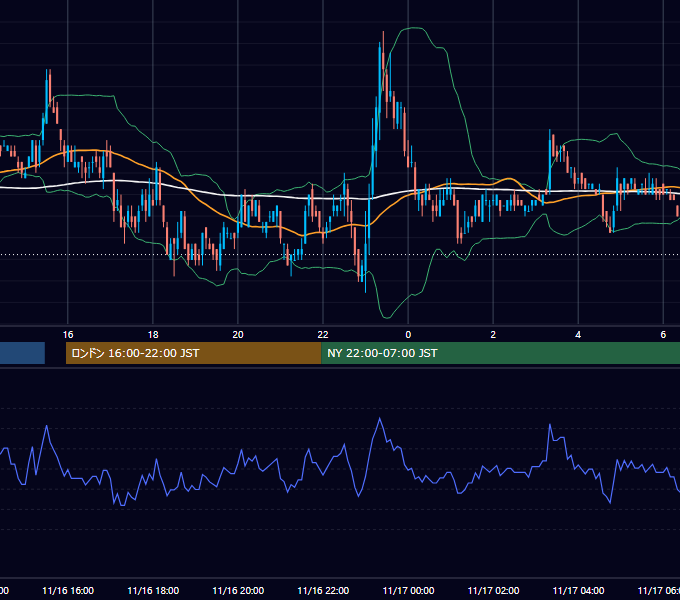This screenshot has height=600, width=680.
Task: Click the 16 hour label on price chart axis
Action: (68, 335)
